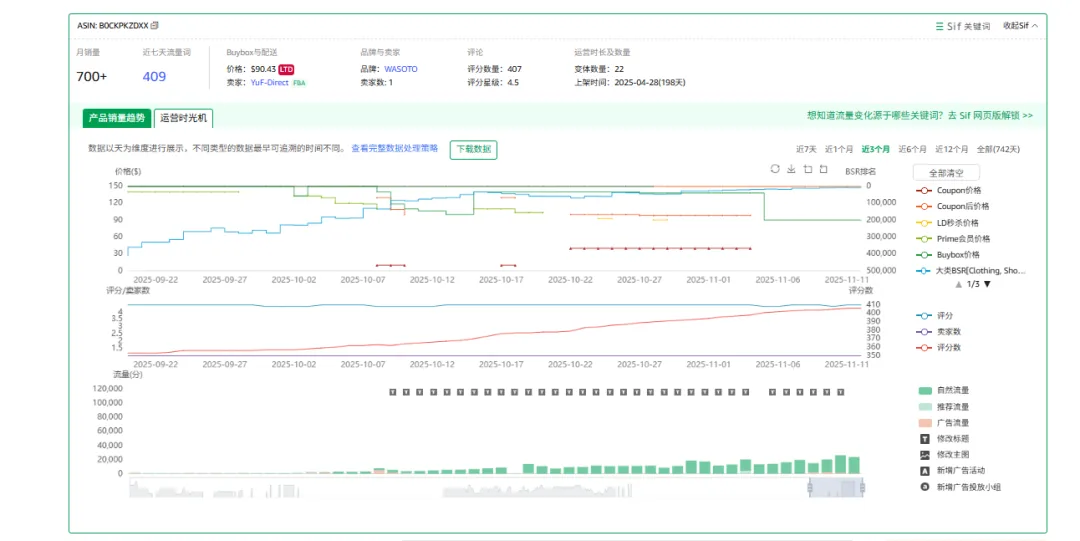Viewport: 1080px width, 541px height.
Task: Click the chart zoom-select icon
Action: (x=808, y=169)
